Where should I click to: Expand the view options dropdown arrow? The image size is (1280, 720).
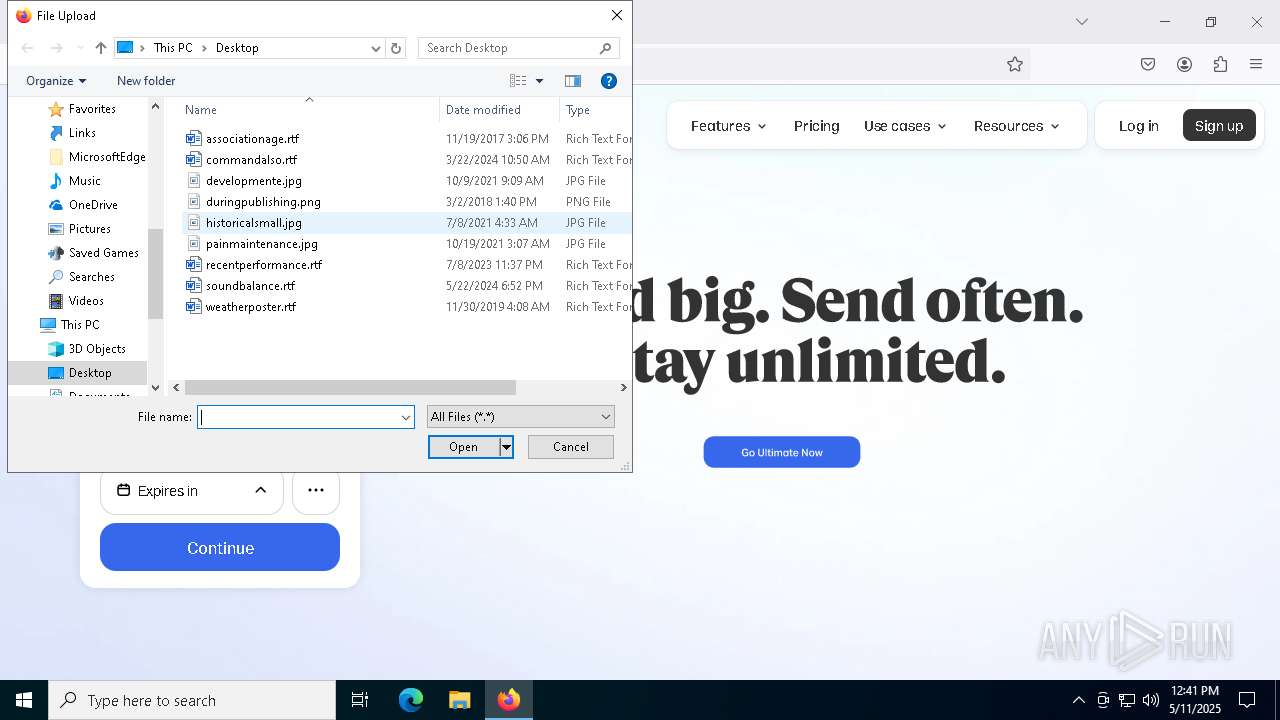coord(539,81)
